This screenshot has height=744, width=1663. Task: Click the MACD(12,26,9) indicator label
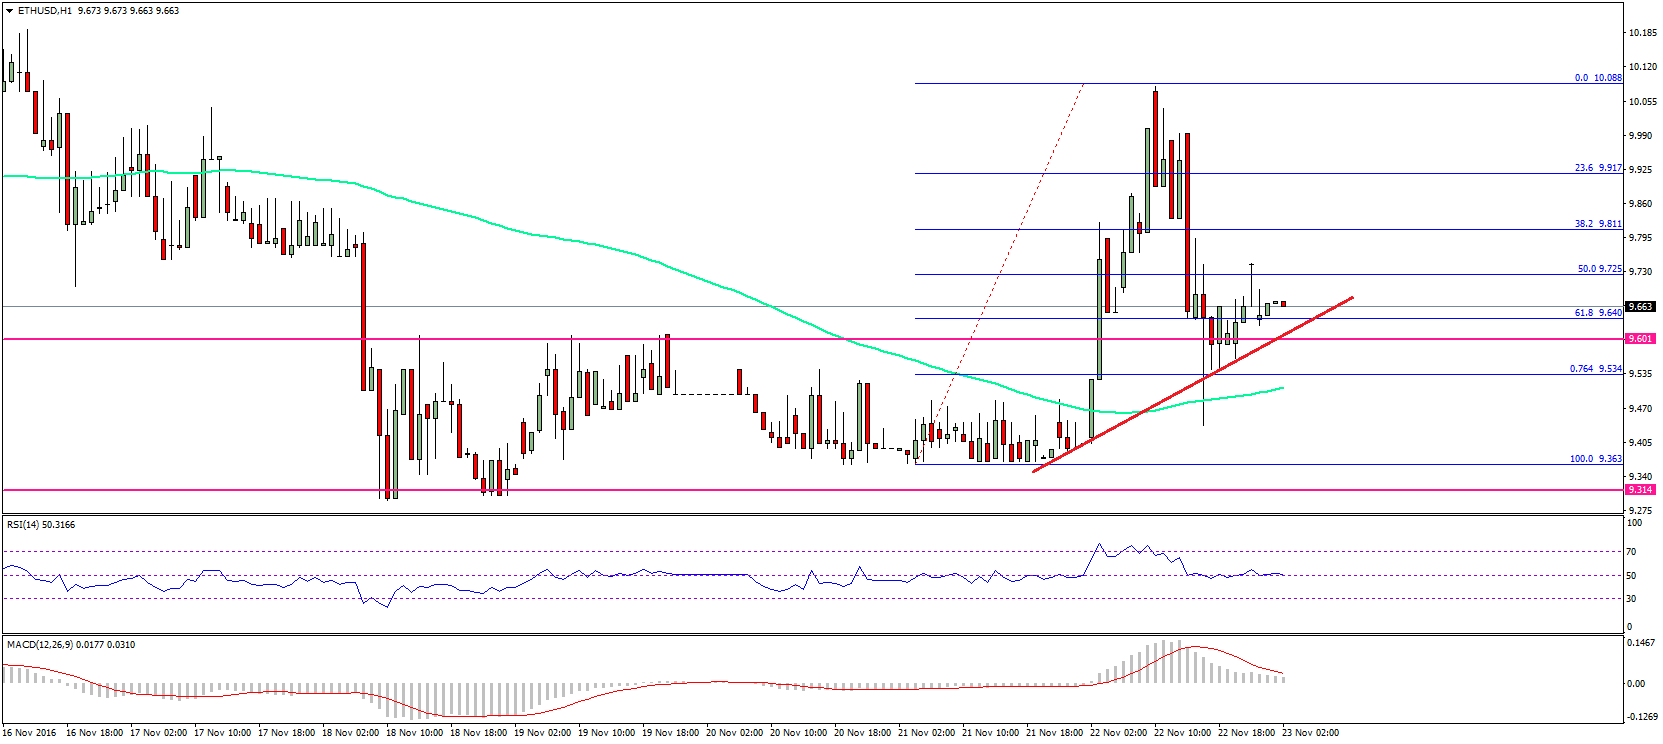pyautogui.click(x=71, y=645)
